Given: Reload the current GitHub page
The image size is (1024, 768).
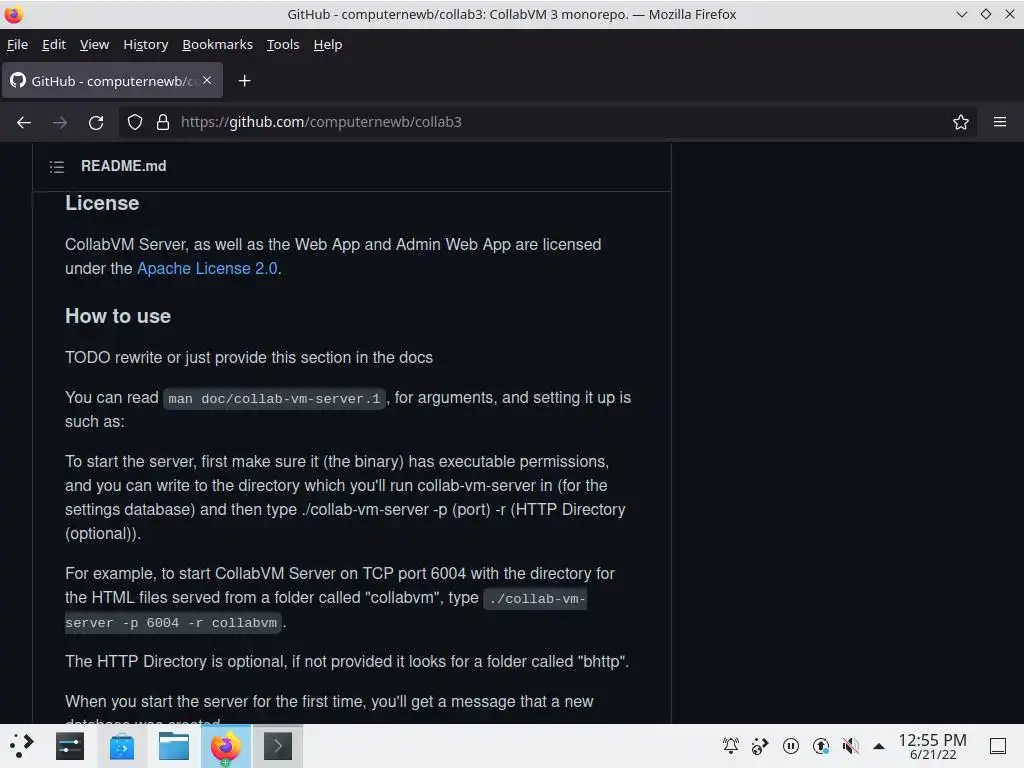Looking at the screenshot, I should point(96,122).
